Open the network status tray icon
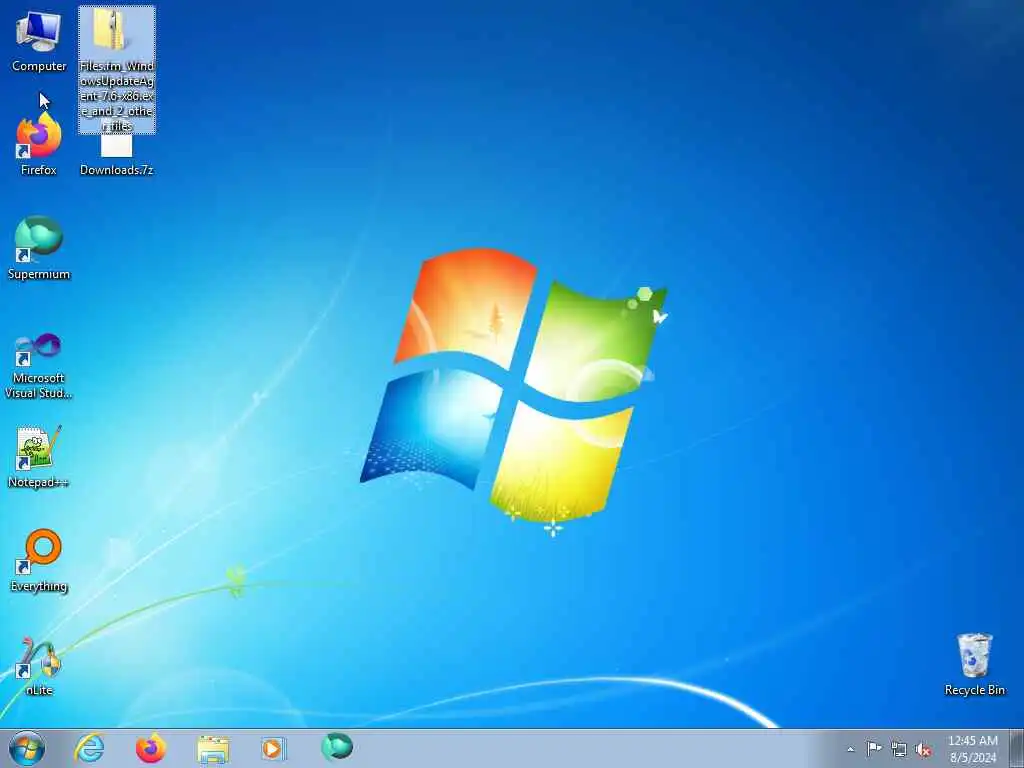 tap(899, 750)
